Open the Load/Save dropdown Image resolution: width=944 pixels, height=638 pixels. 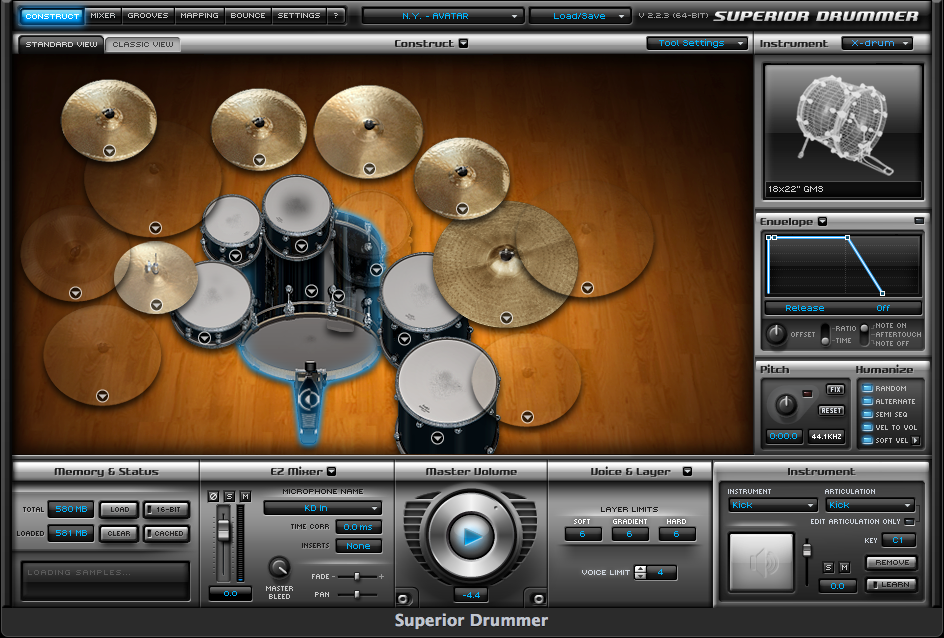coord(580,16)
